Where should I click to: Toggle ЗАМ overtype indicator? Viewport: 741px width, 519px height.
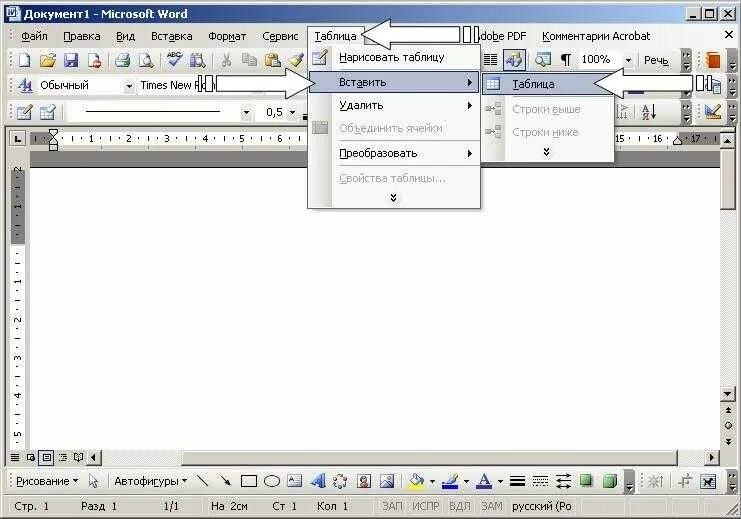(x=492, y=506)
